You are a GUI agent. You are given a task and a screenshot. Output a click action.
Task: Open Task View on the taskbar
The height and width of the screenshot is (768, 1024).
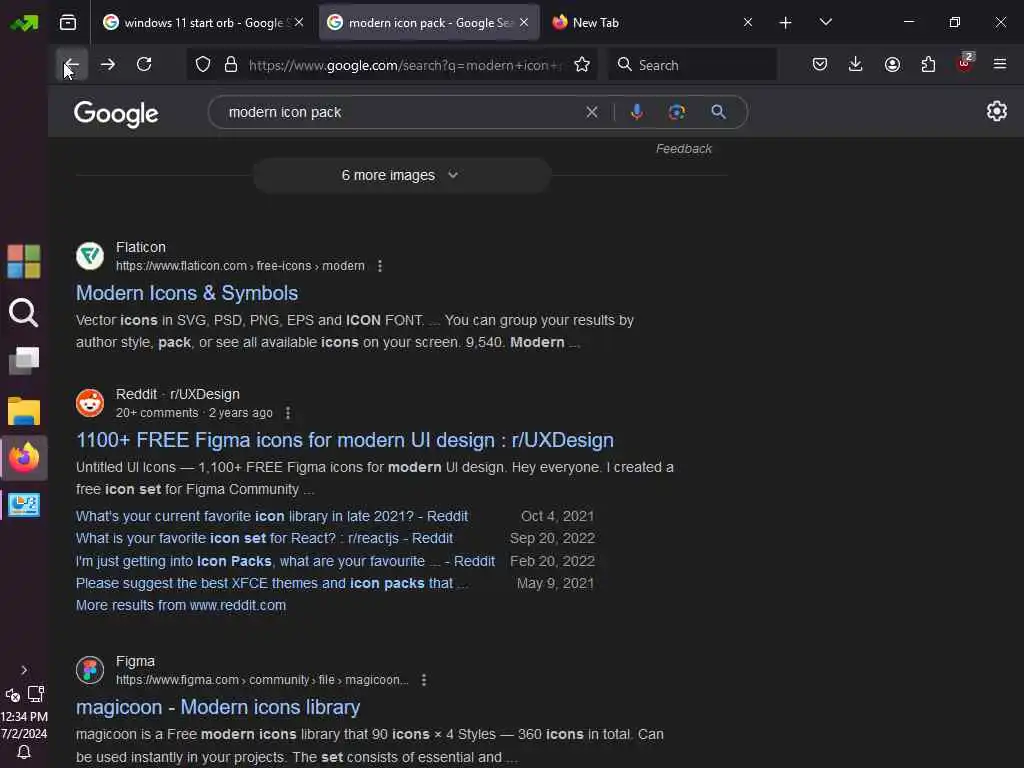[24, 360]
